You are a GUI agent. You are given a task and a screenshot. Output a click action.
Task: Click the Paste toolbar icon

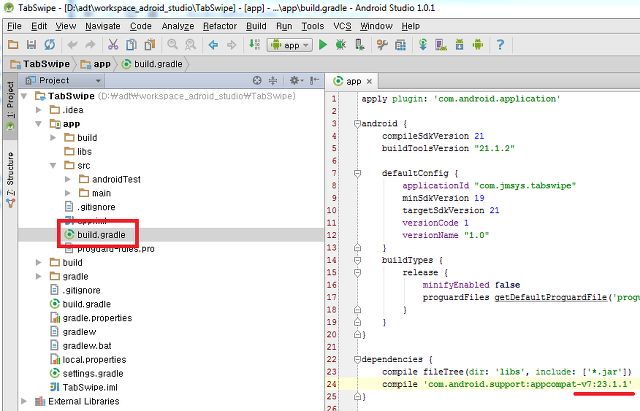tap(150, 44)
